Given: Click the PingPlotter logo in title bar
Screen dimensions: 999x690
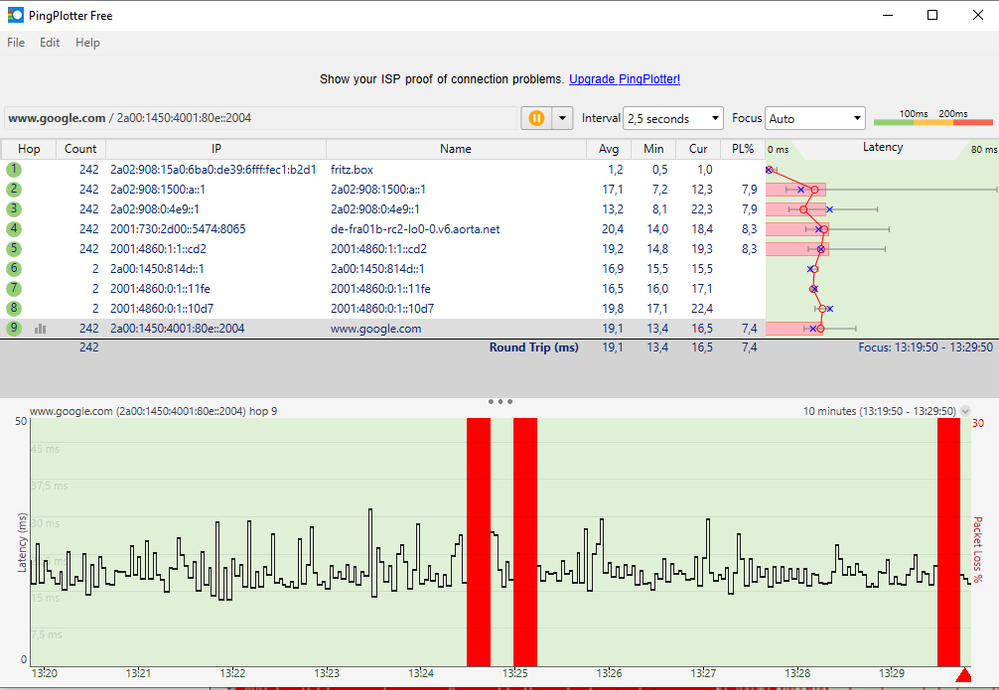Looking at the screenshot, I should [x=16, y=15].
